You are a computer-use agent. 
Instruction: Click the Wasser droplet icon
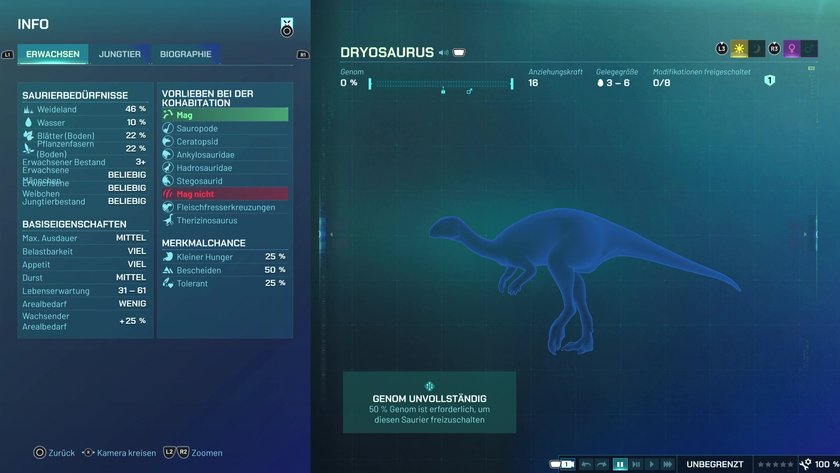click(28, 122)
